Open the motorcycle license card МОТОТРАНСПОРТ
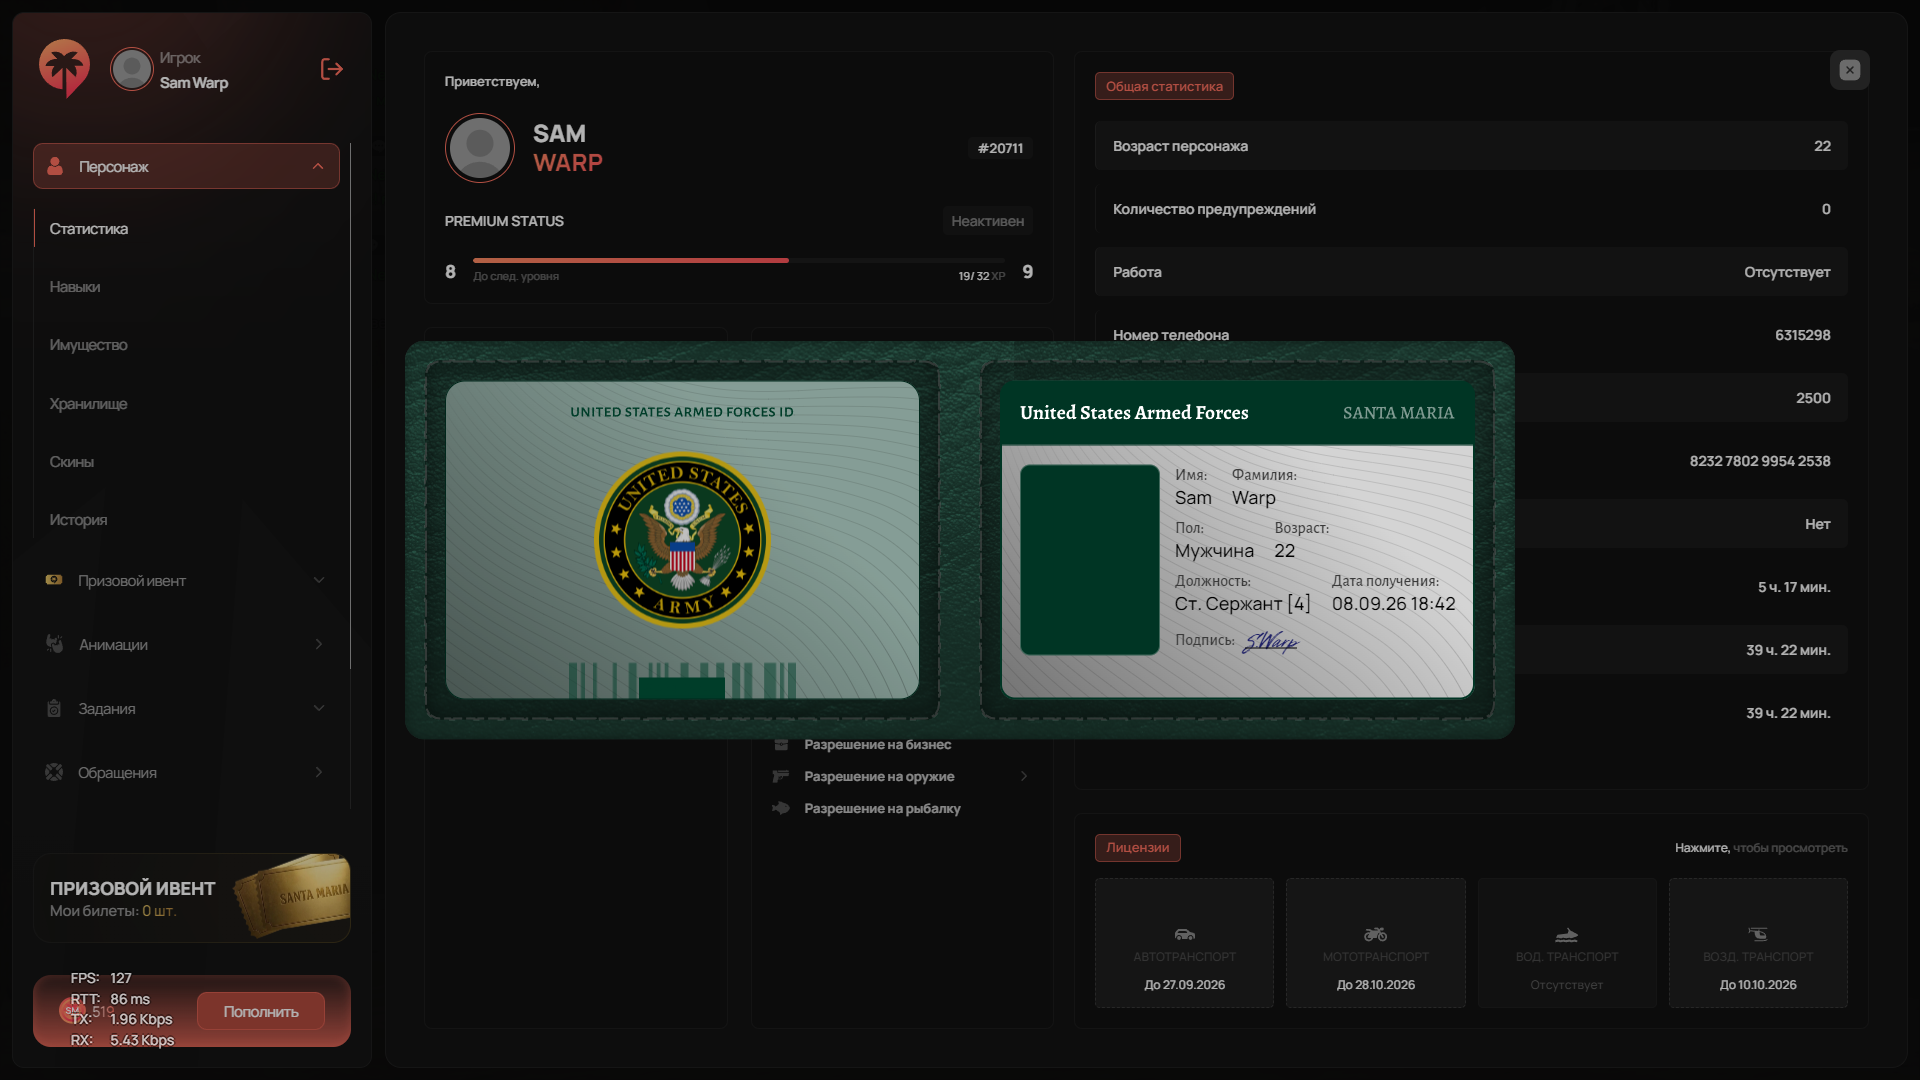 [x=1375, y=943]
